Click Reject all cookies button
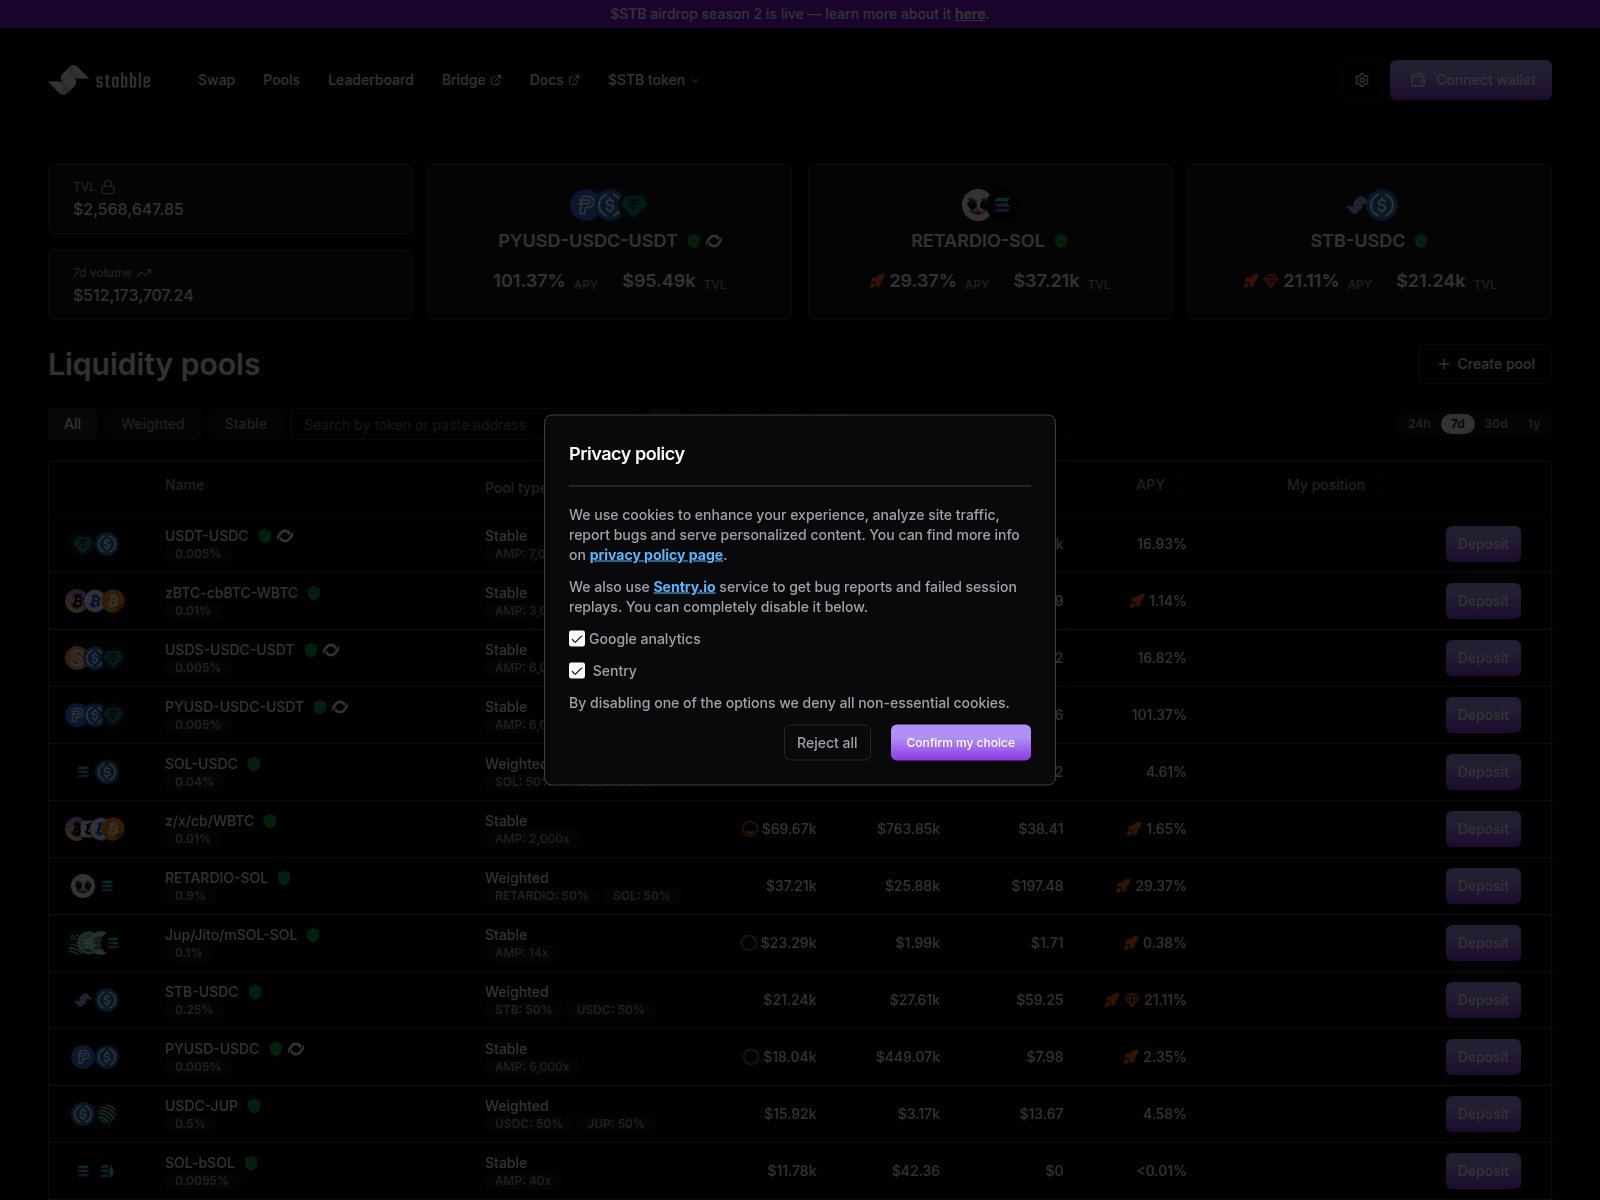 (x=827, y=743)
